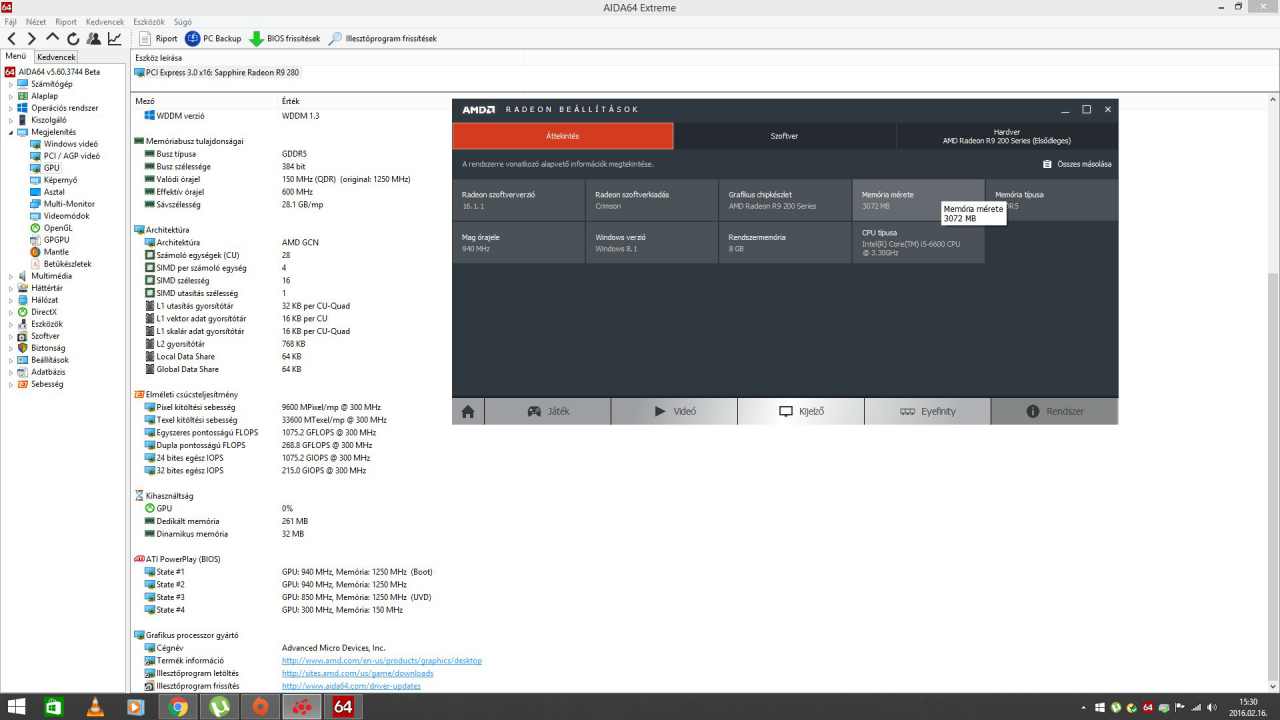Open the aida64.com driver-updates link
1280x720 pixels.
click(x=351, y=686)
